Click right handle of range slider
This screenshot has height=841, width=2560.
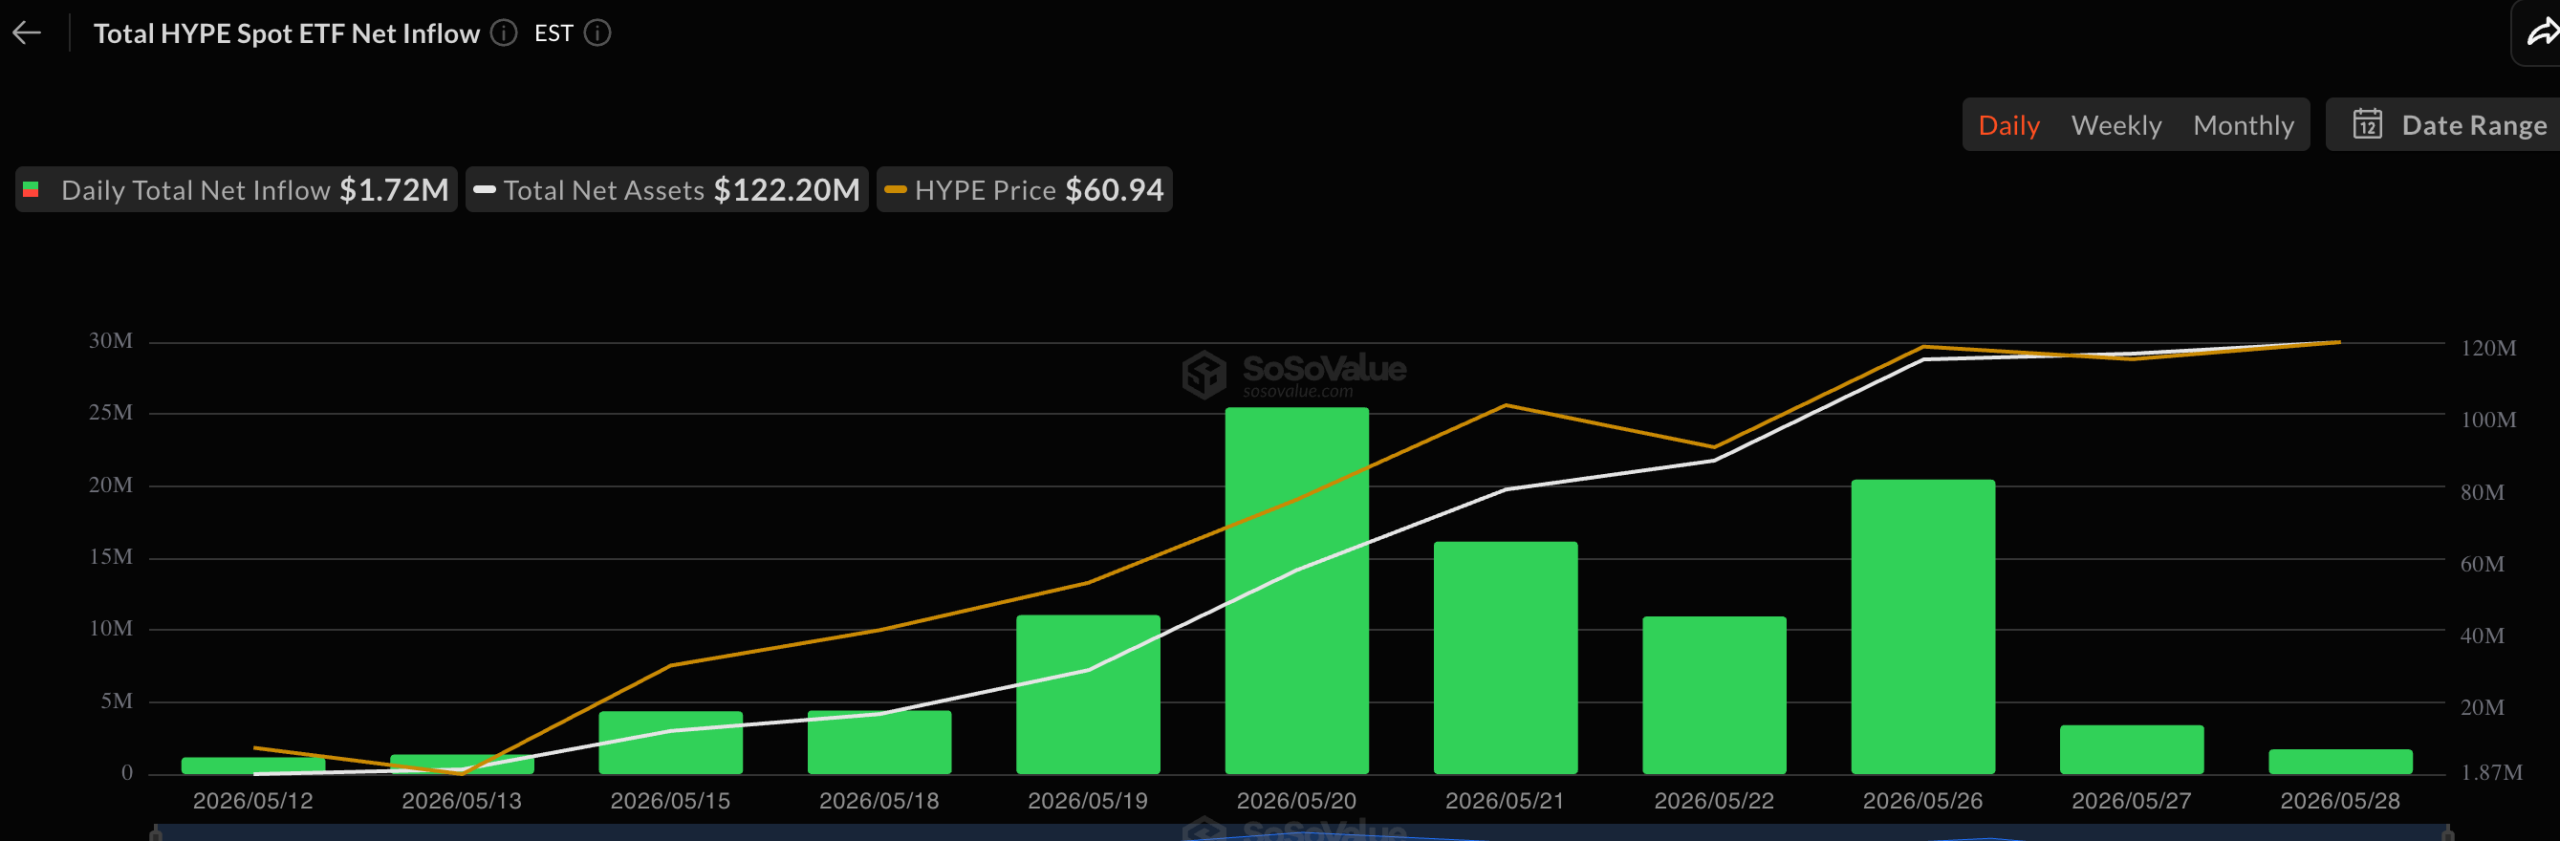point(2447,833)
